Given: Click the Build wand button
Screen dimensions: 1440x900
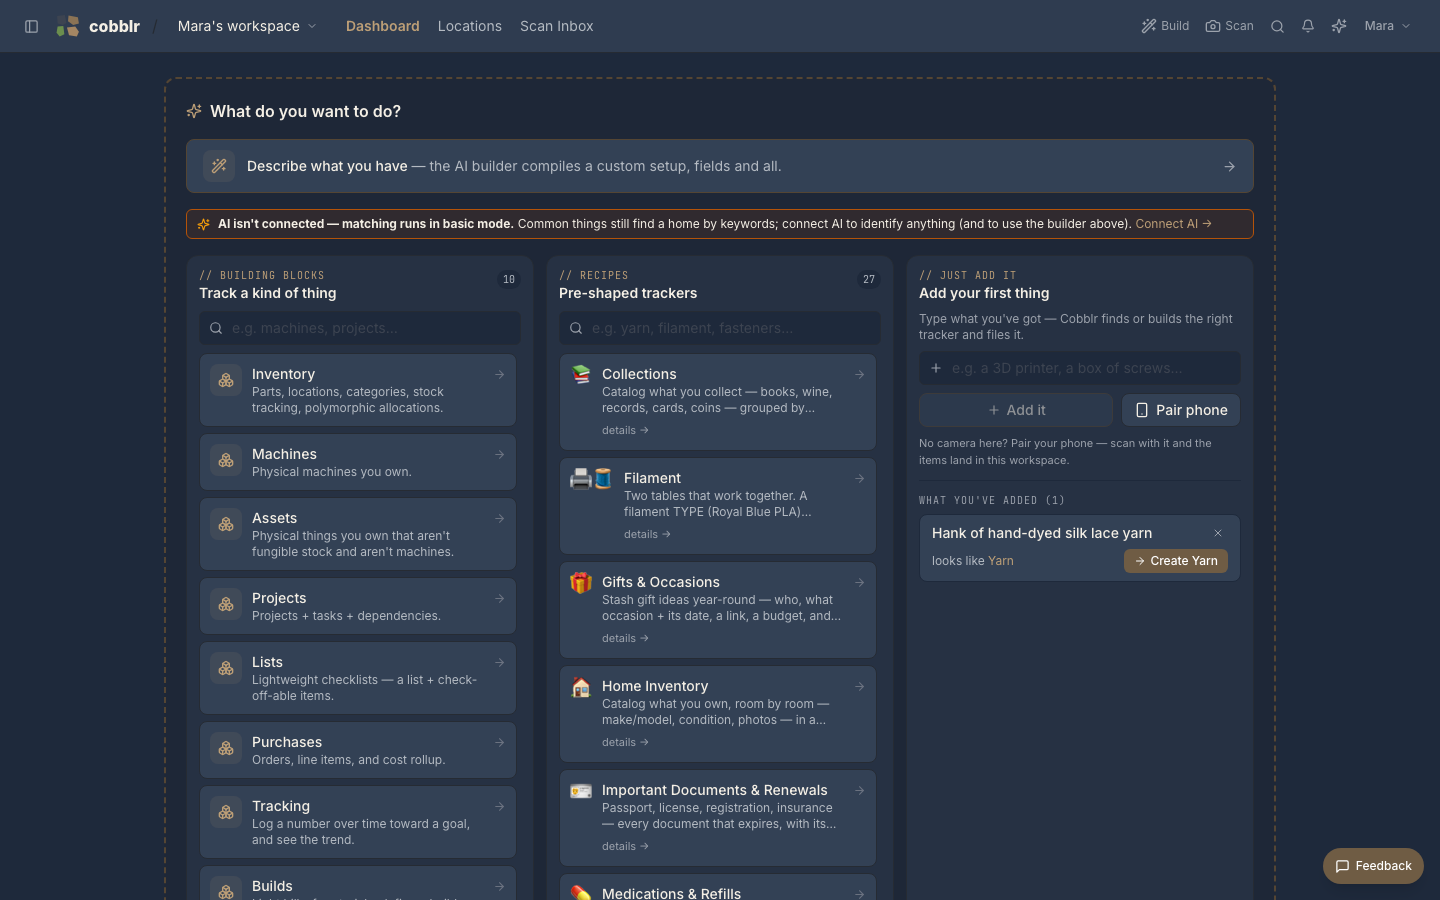Looking at the screenshot, I should pos(1165,26).
